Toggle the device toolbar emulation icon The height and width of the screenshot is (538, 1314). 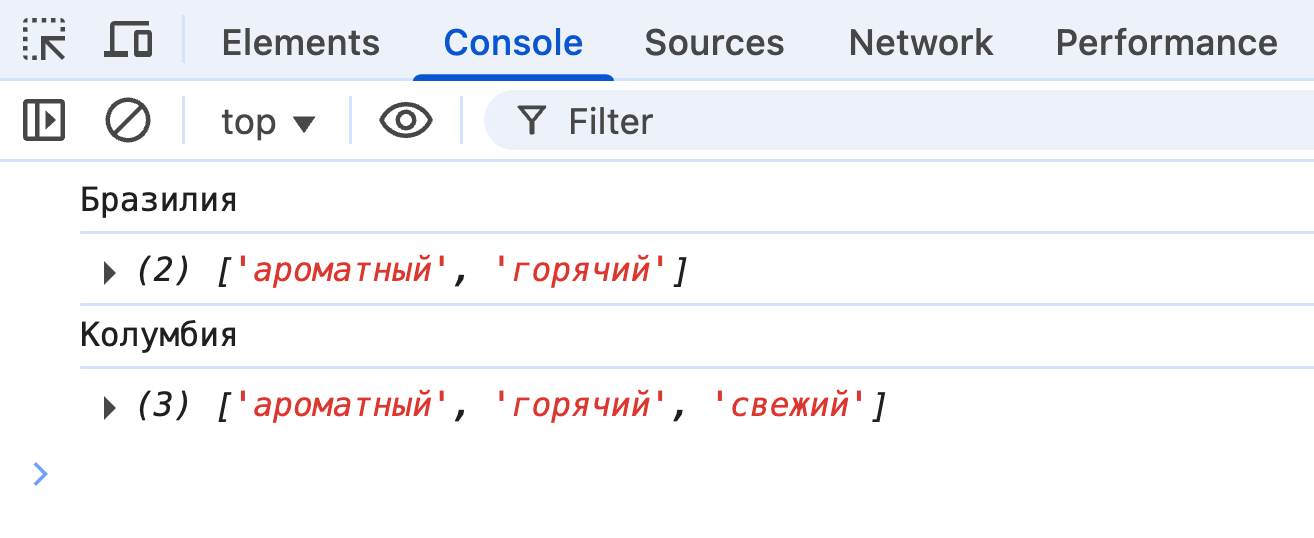coord(128,41)
